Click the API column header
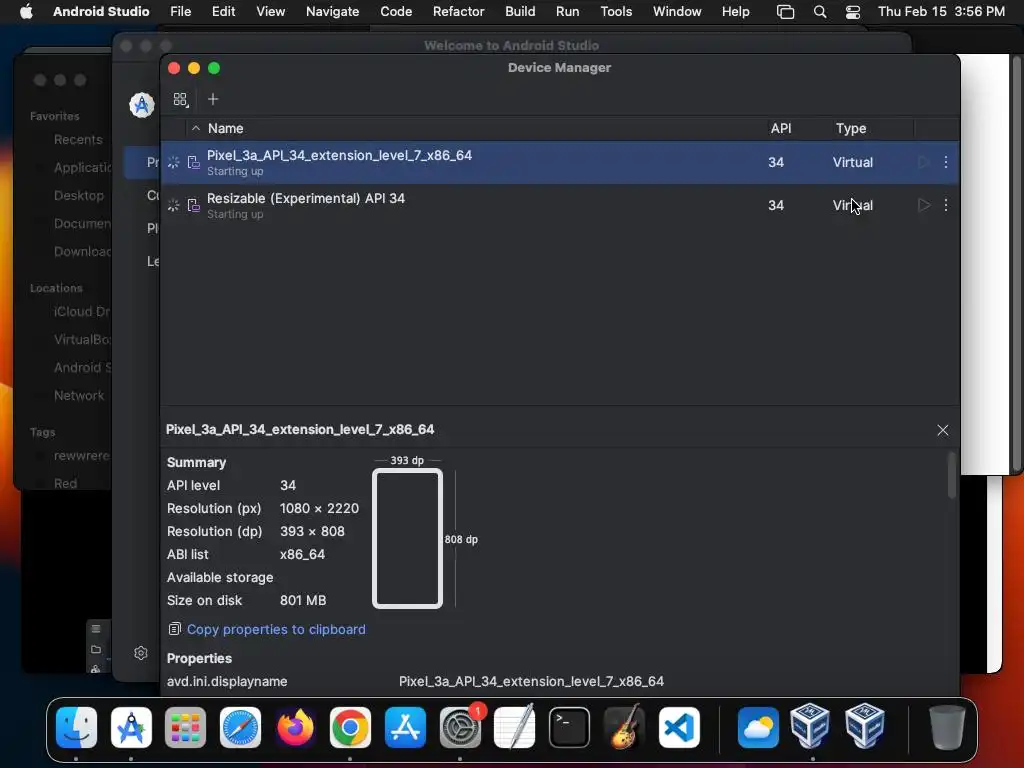Screen dimensions: 1024x768 coord(780,128)
